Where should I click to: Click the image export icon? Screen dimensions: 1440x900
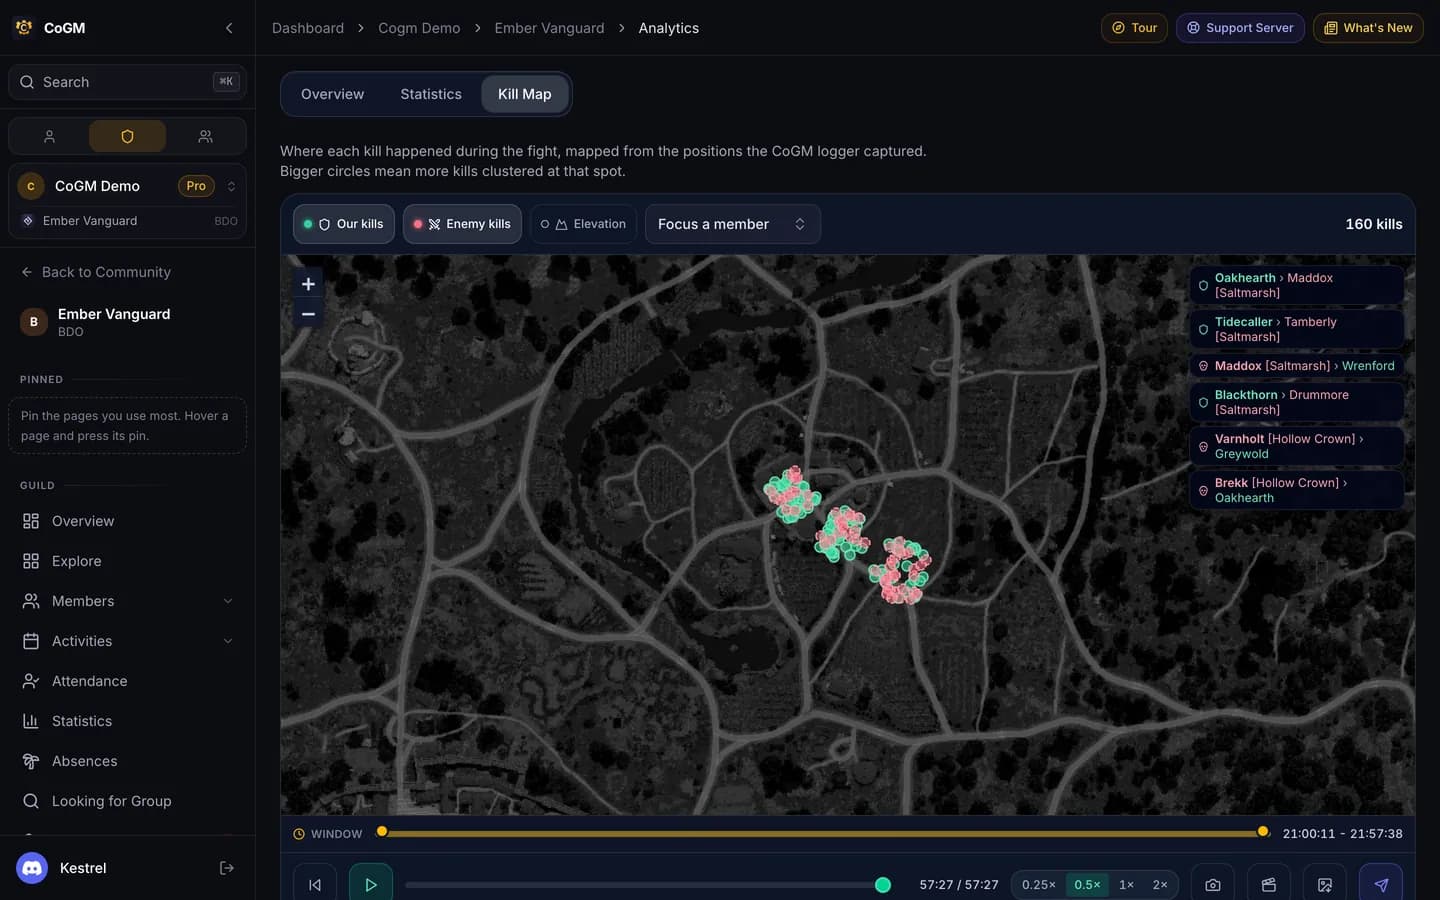point(1325,884)
